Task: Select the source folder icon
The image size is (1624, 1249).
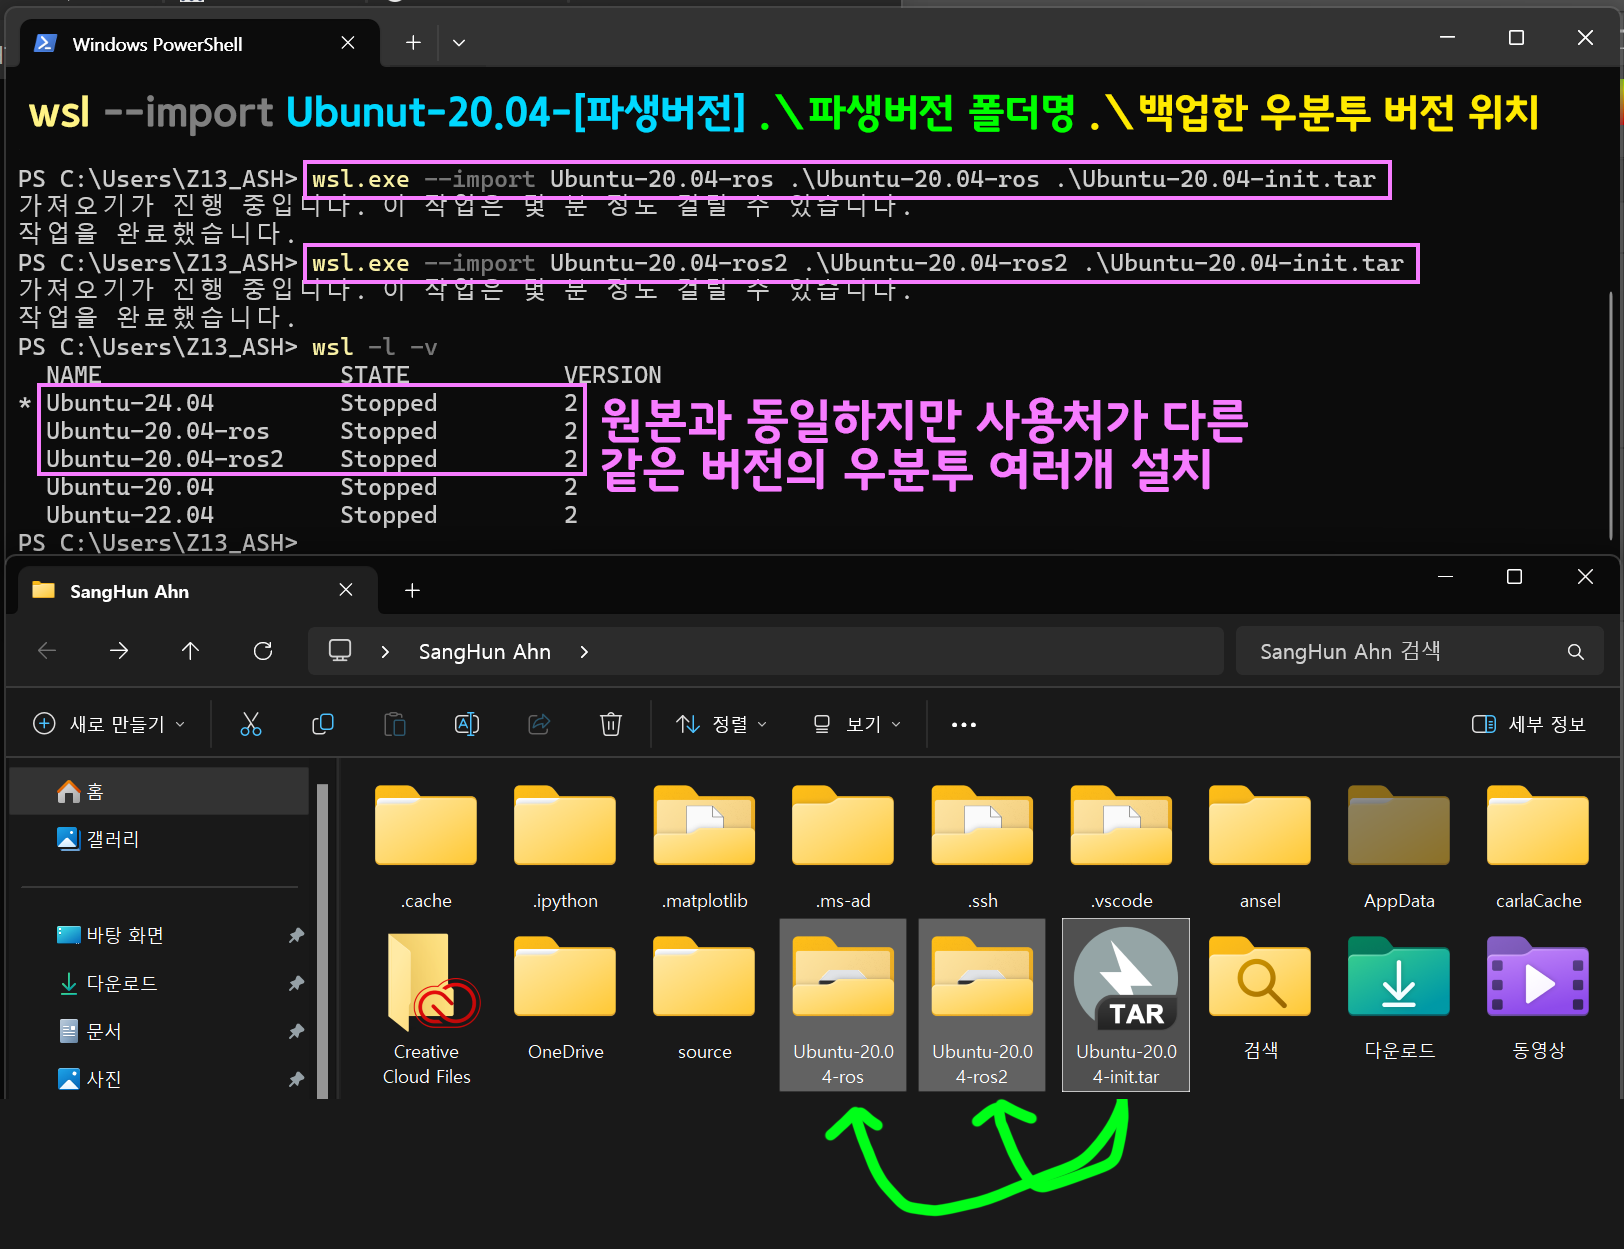Action: pyautogui.click(x=704, y=977)
